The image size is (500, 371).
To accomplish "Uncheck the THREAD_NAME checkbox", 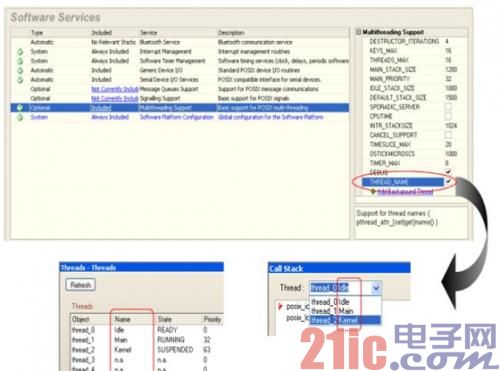I will pos(448,181).
